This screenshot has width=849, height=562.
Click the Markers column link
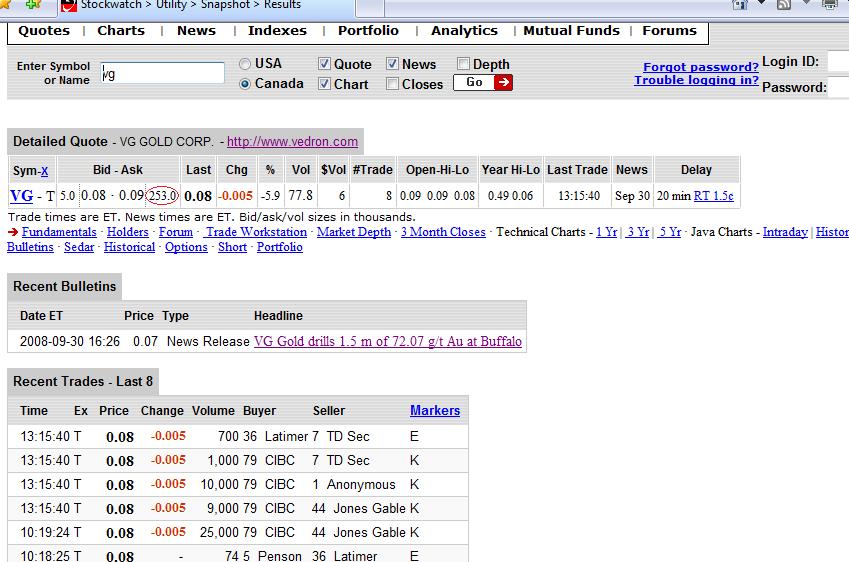(x=435, y=411)
